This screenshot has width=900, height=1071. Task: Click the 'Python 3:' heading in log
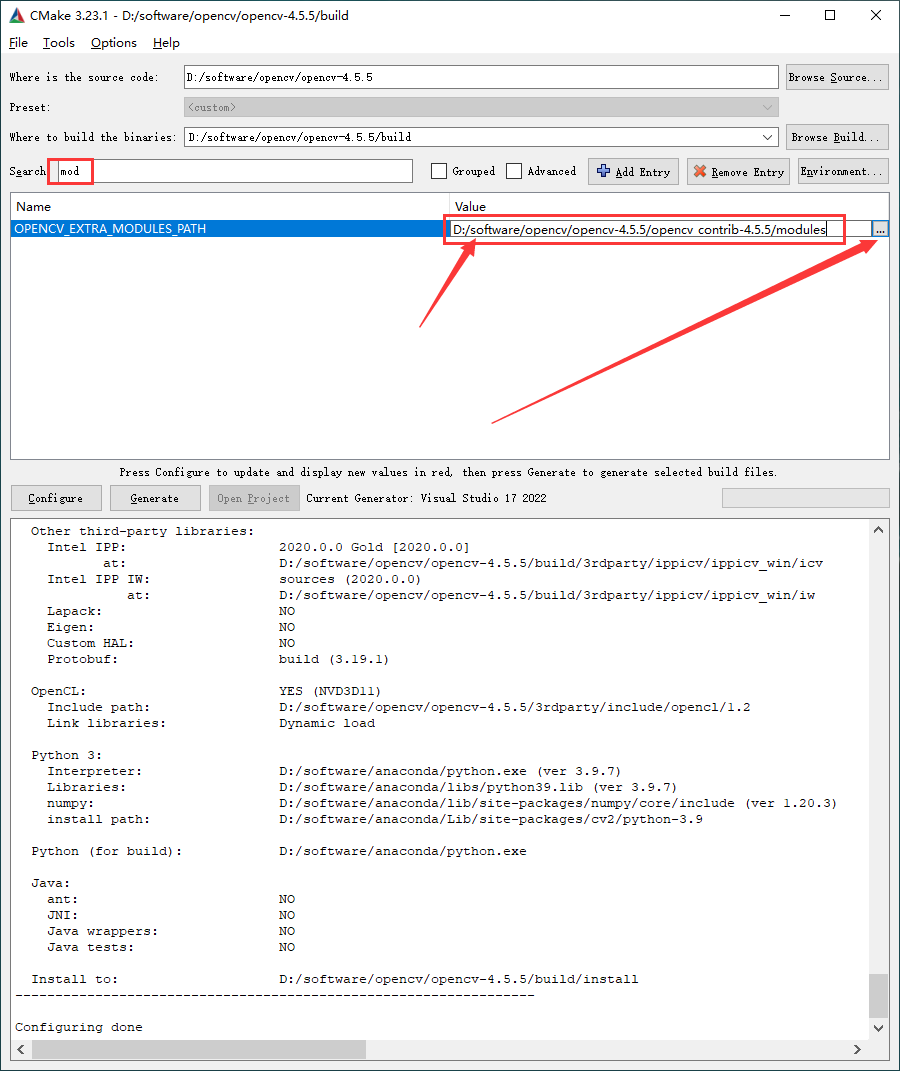point(66,755)
